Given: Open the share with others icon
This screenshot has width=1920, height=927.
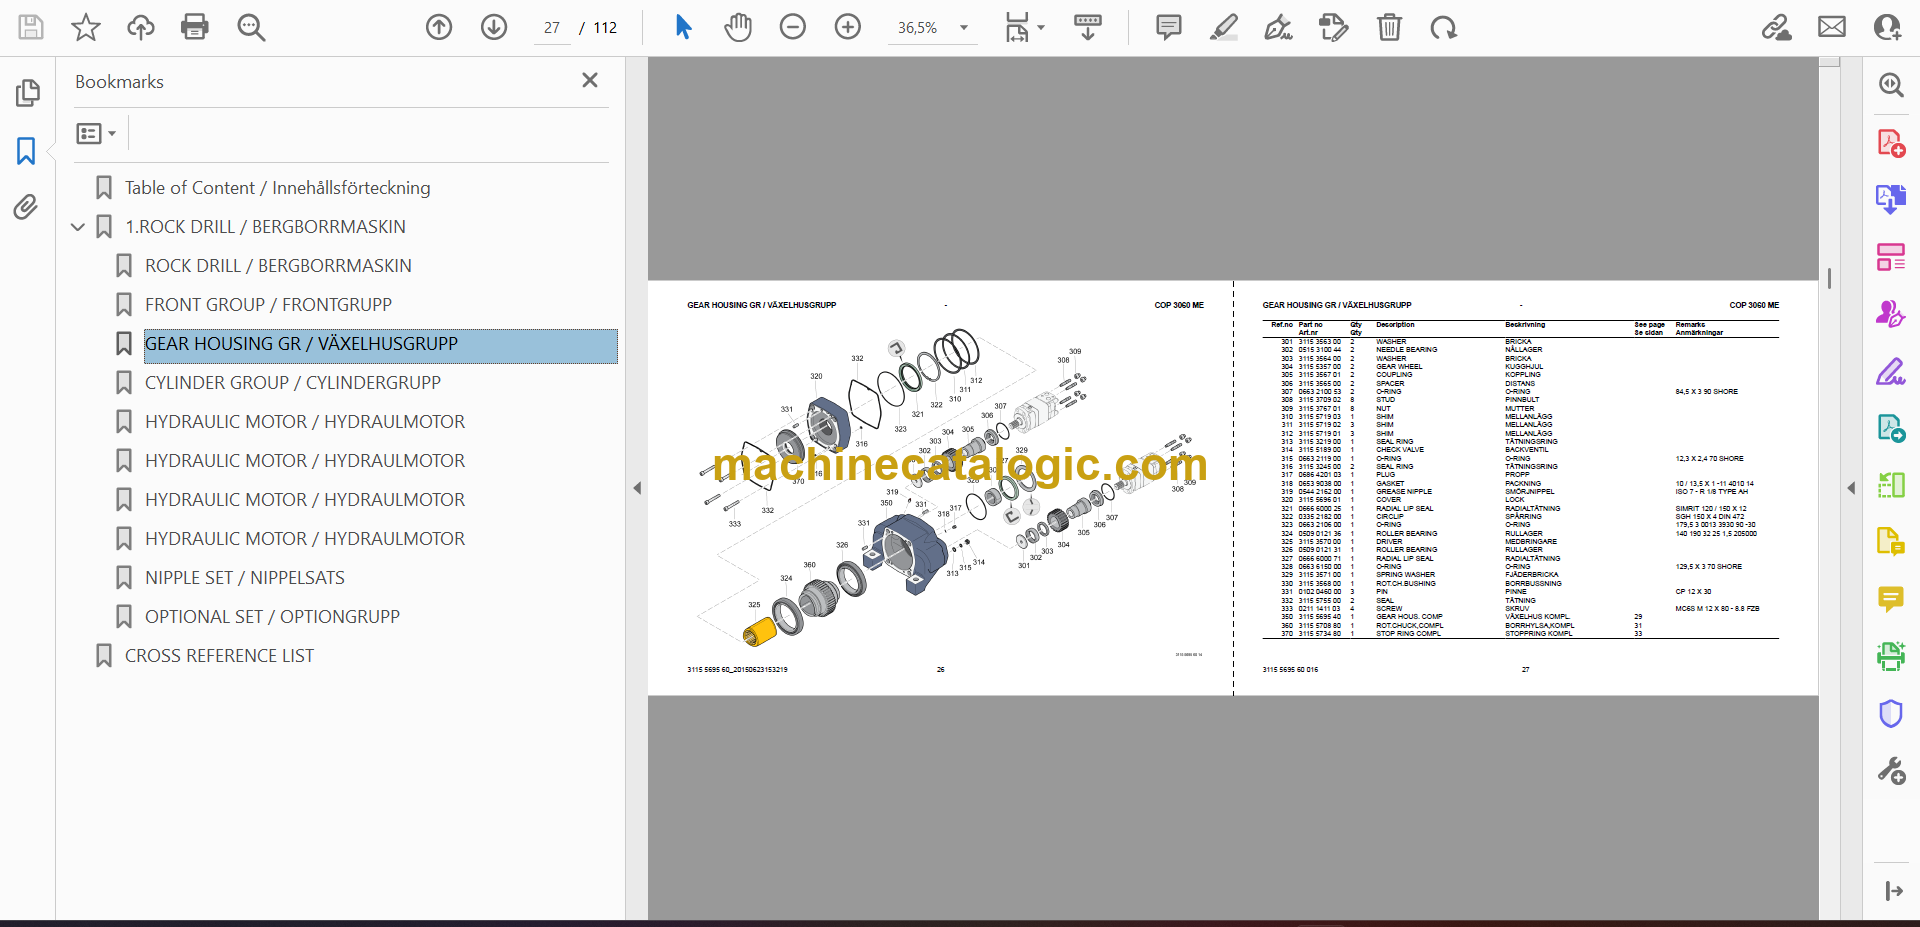Looking at the screenshot, I should point(1887,27).
